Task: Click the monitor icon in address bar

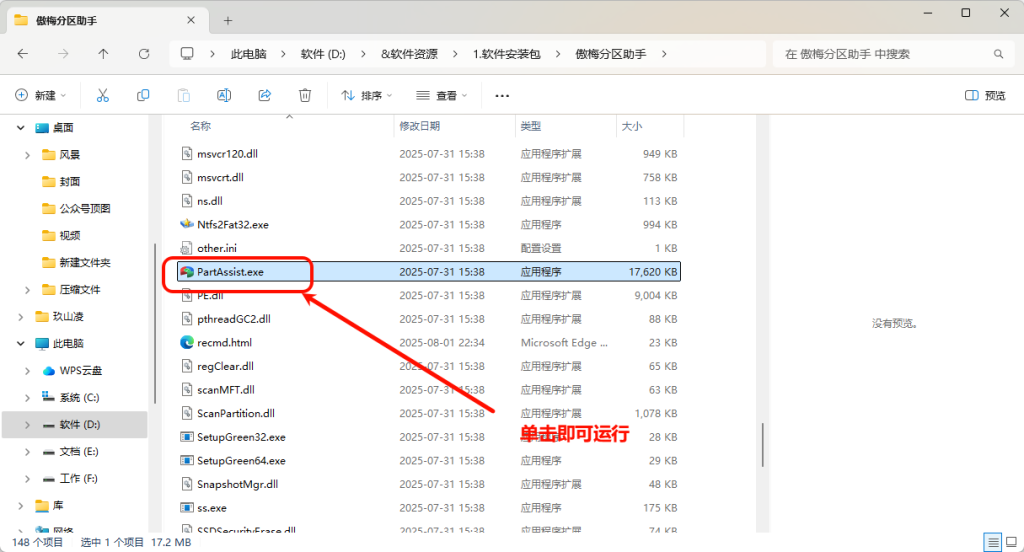Action: 187,54
